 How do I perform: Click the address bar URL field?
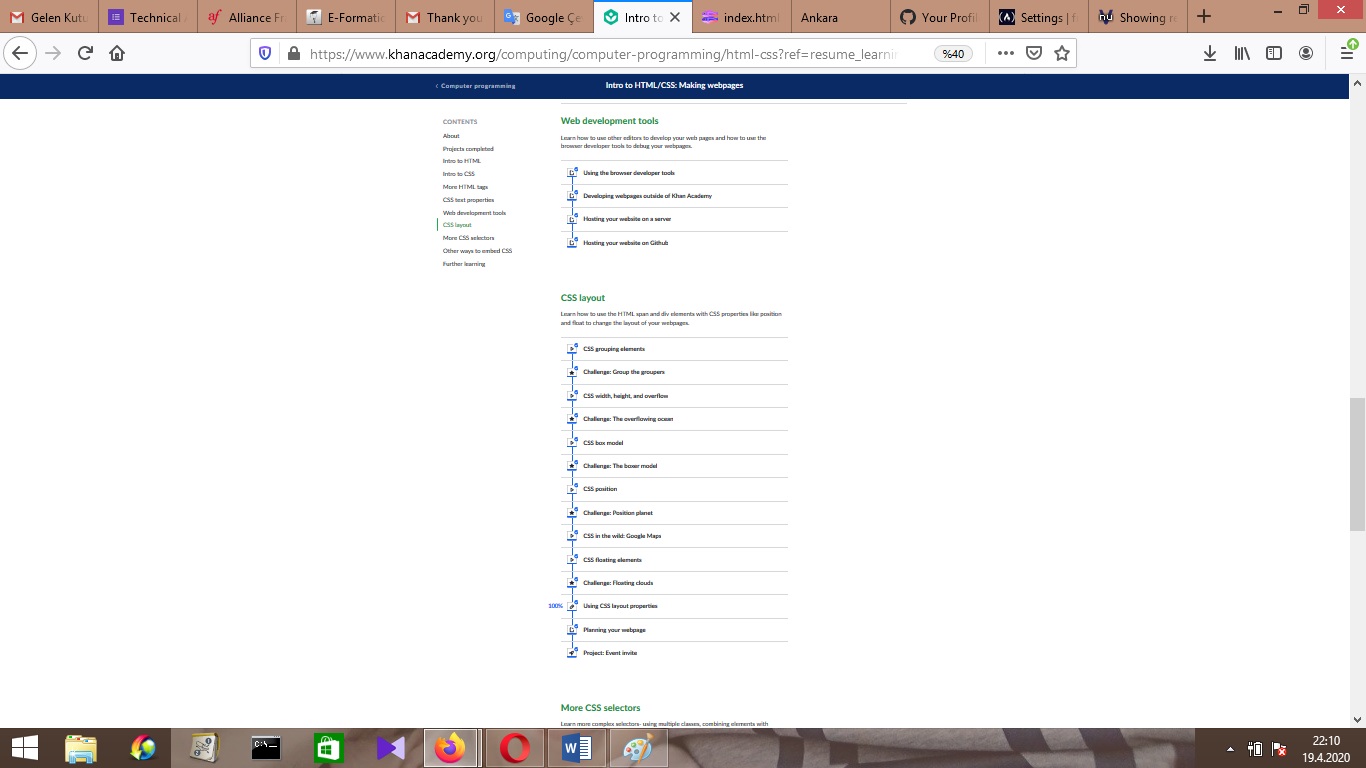(603, 53)
